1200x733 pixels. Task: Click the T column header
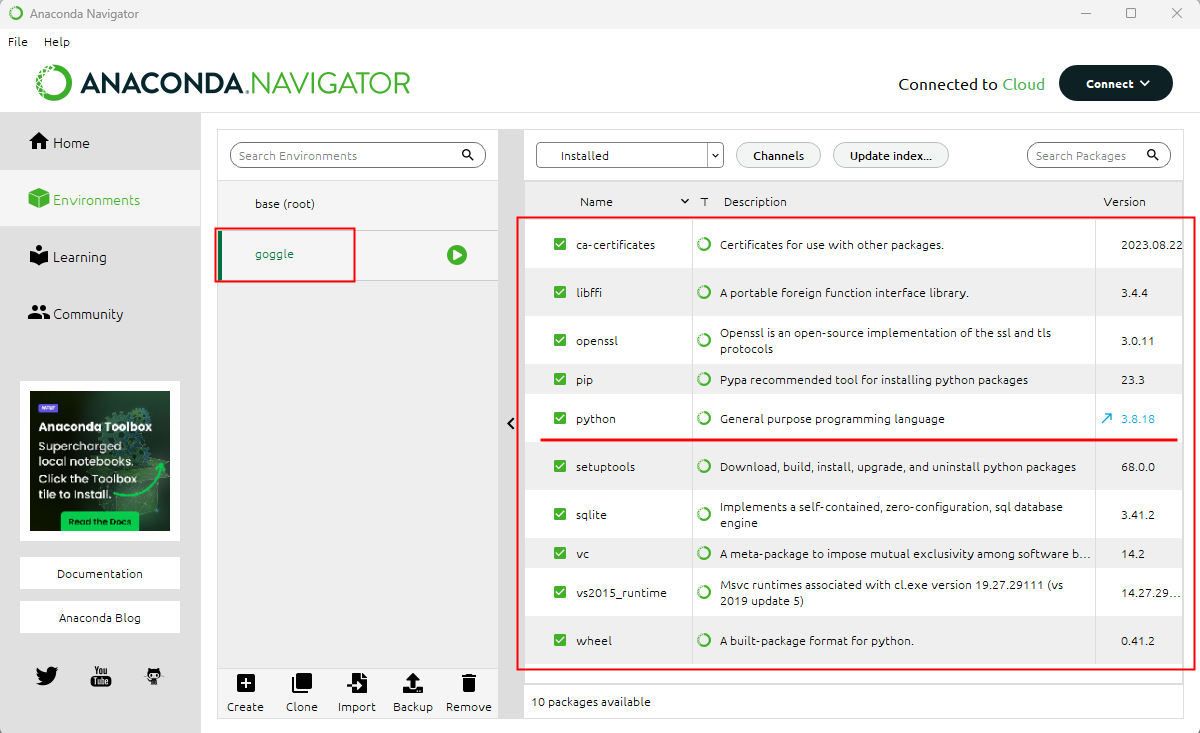[x=704, y=202]
